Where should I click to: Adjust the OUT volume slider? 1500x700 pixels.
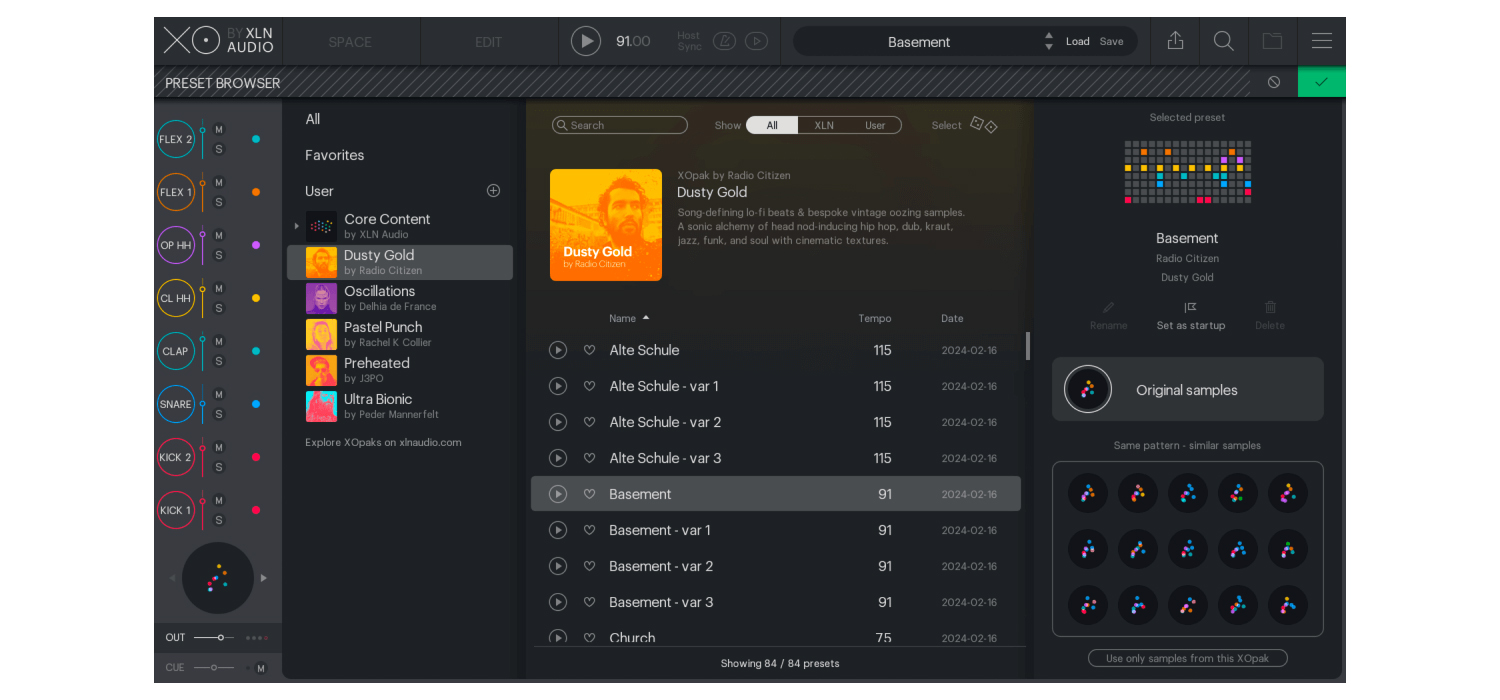click(x=220, y=637)
